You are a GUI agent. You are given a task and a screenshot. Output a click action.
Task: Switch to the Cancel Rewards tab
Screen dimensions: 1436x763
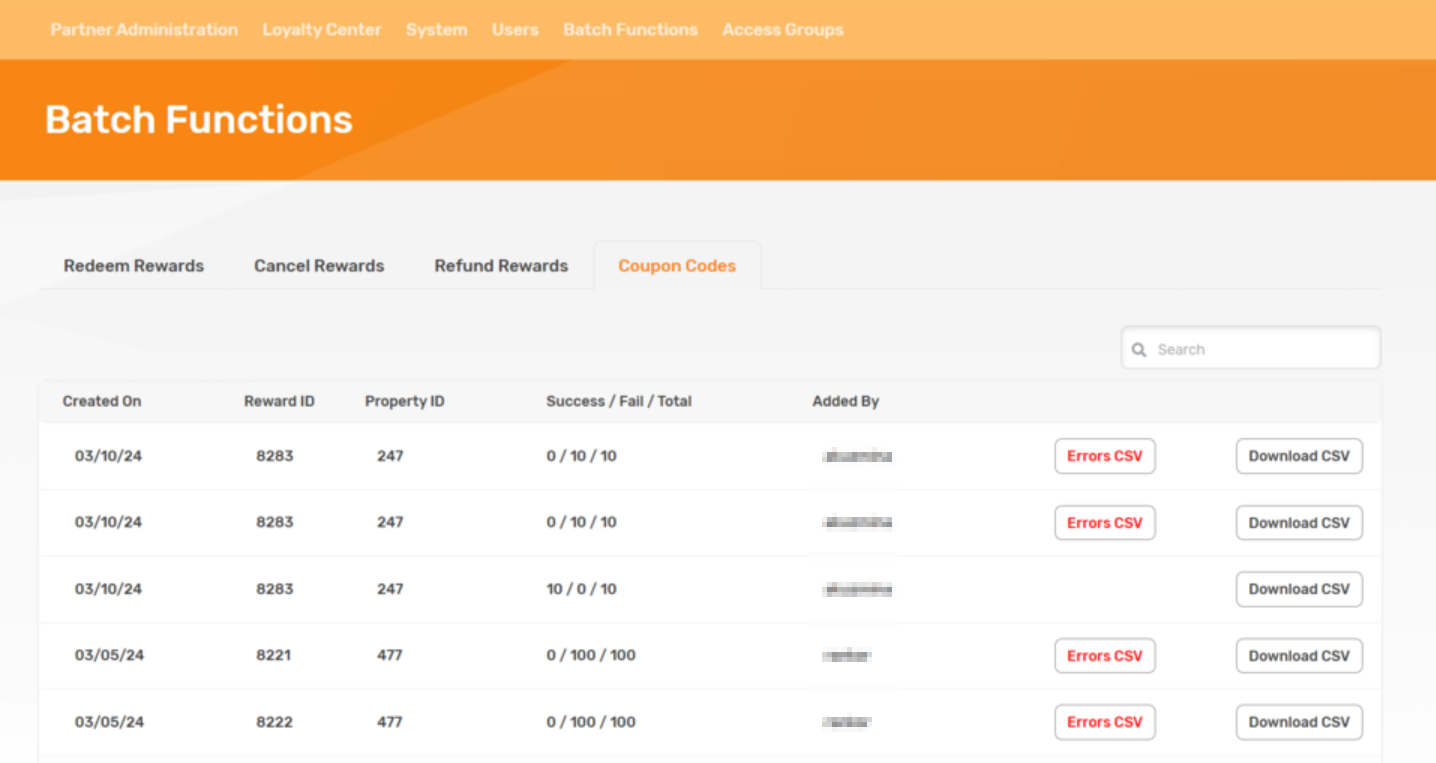click(x=319, y=266)
